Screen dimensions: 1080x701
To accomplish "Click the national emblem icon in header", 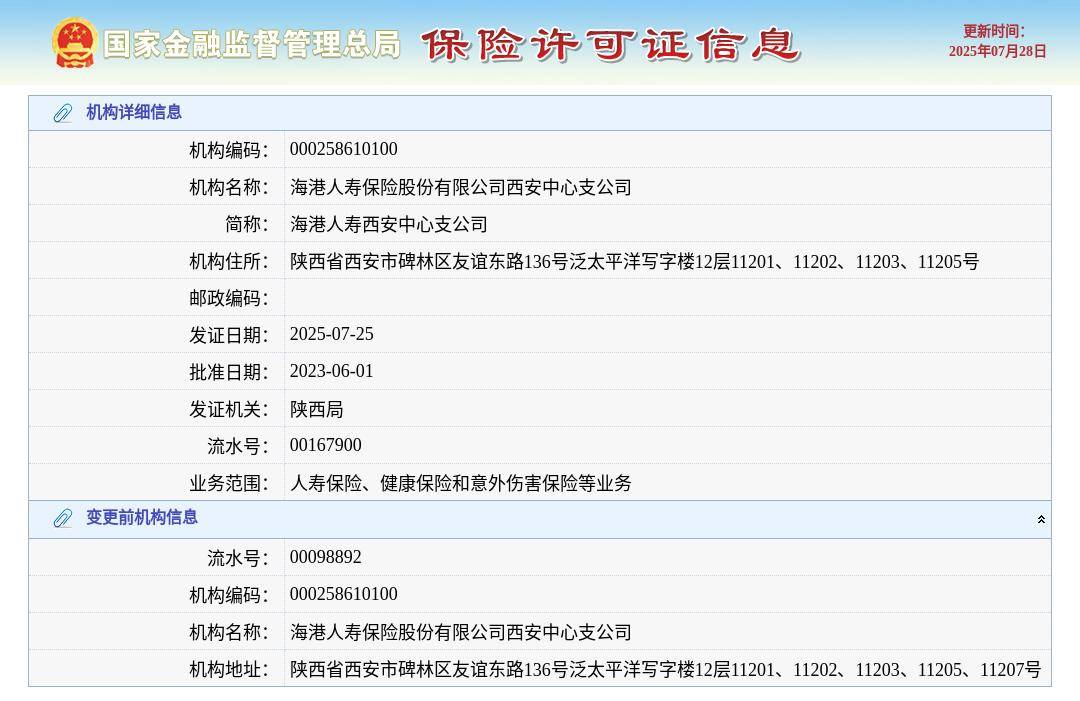I will pyautogui.click(x=74, y=43).
